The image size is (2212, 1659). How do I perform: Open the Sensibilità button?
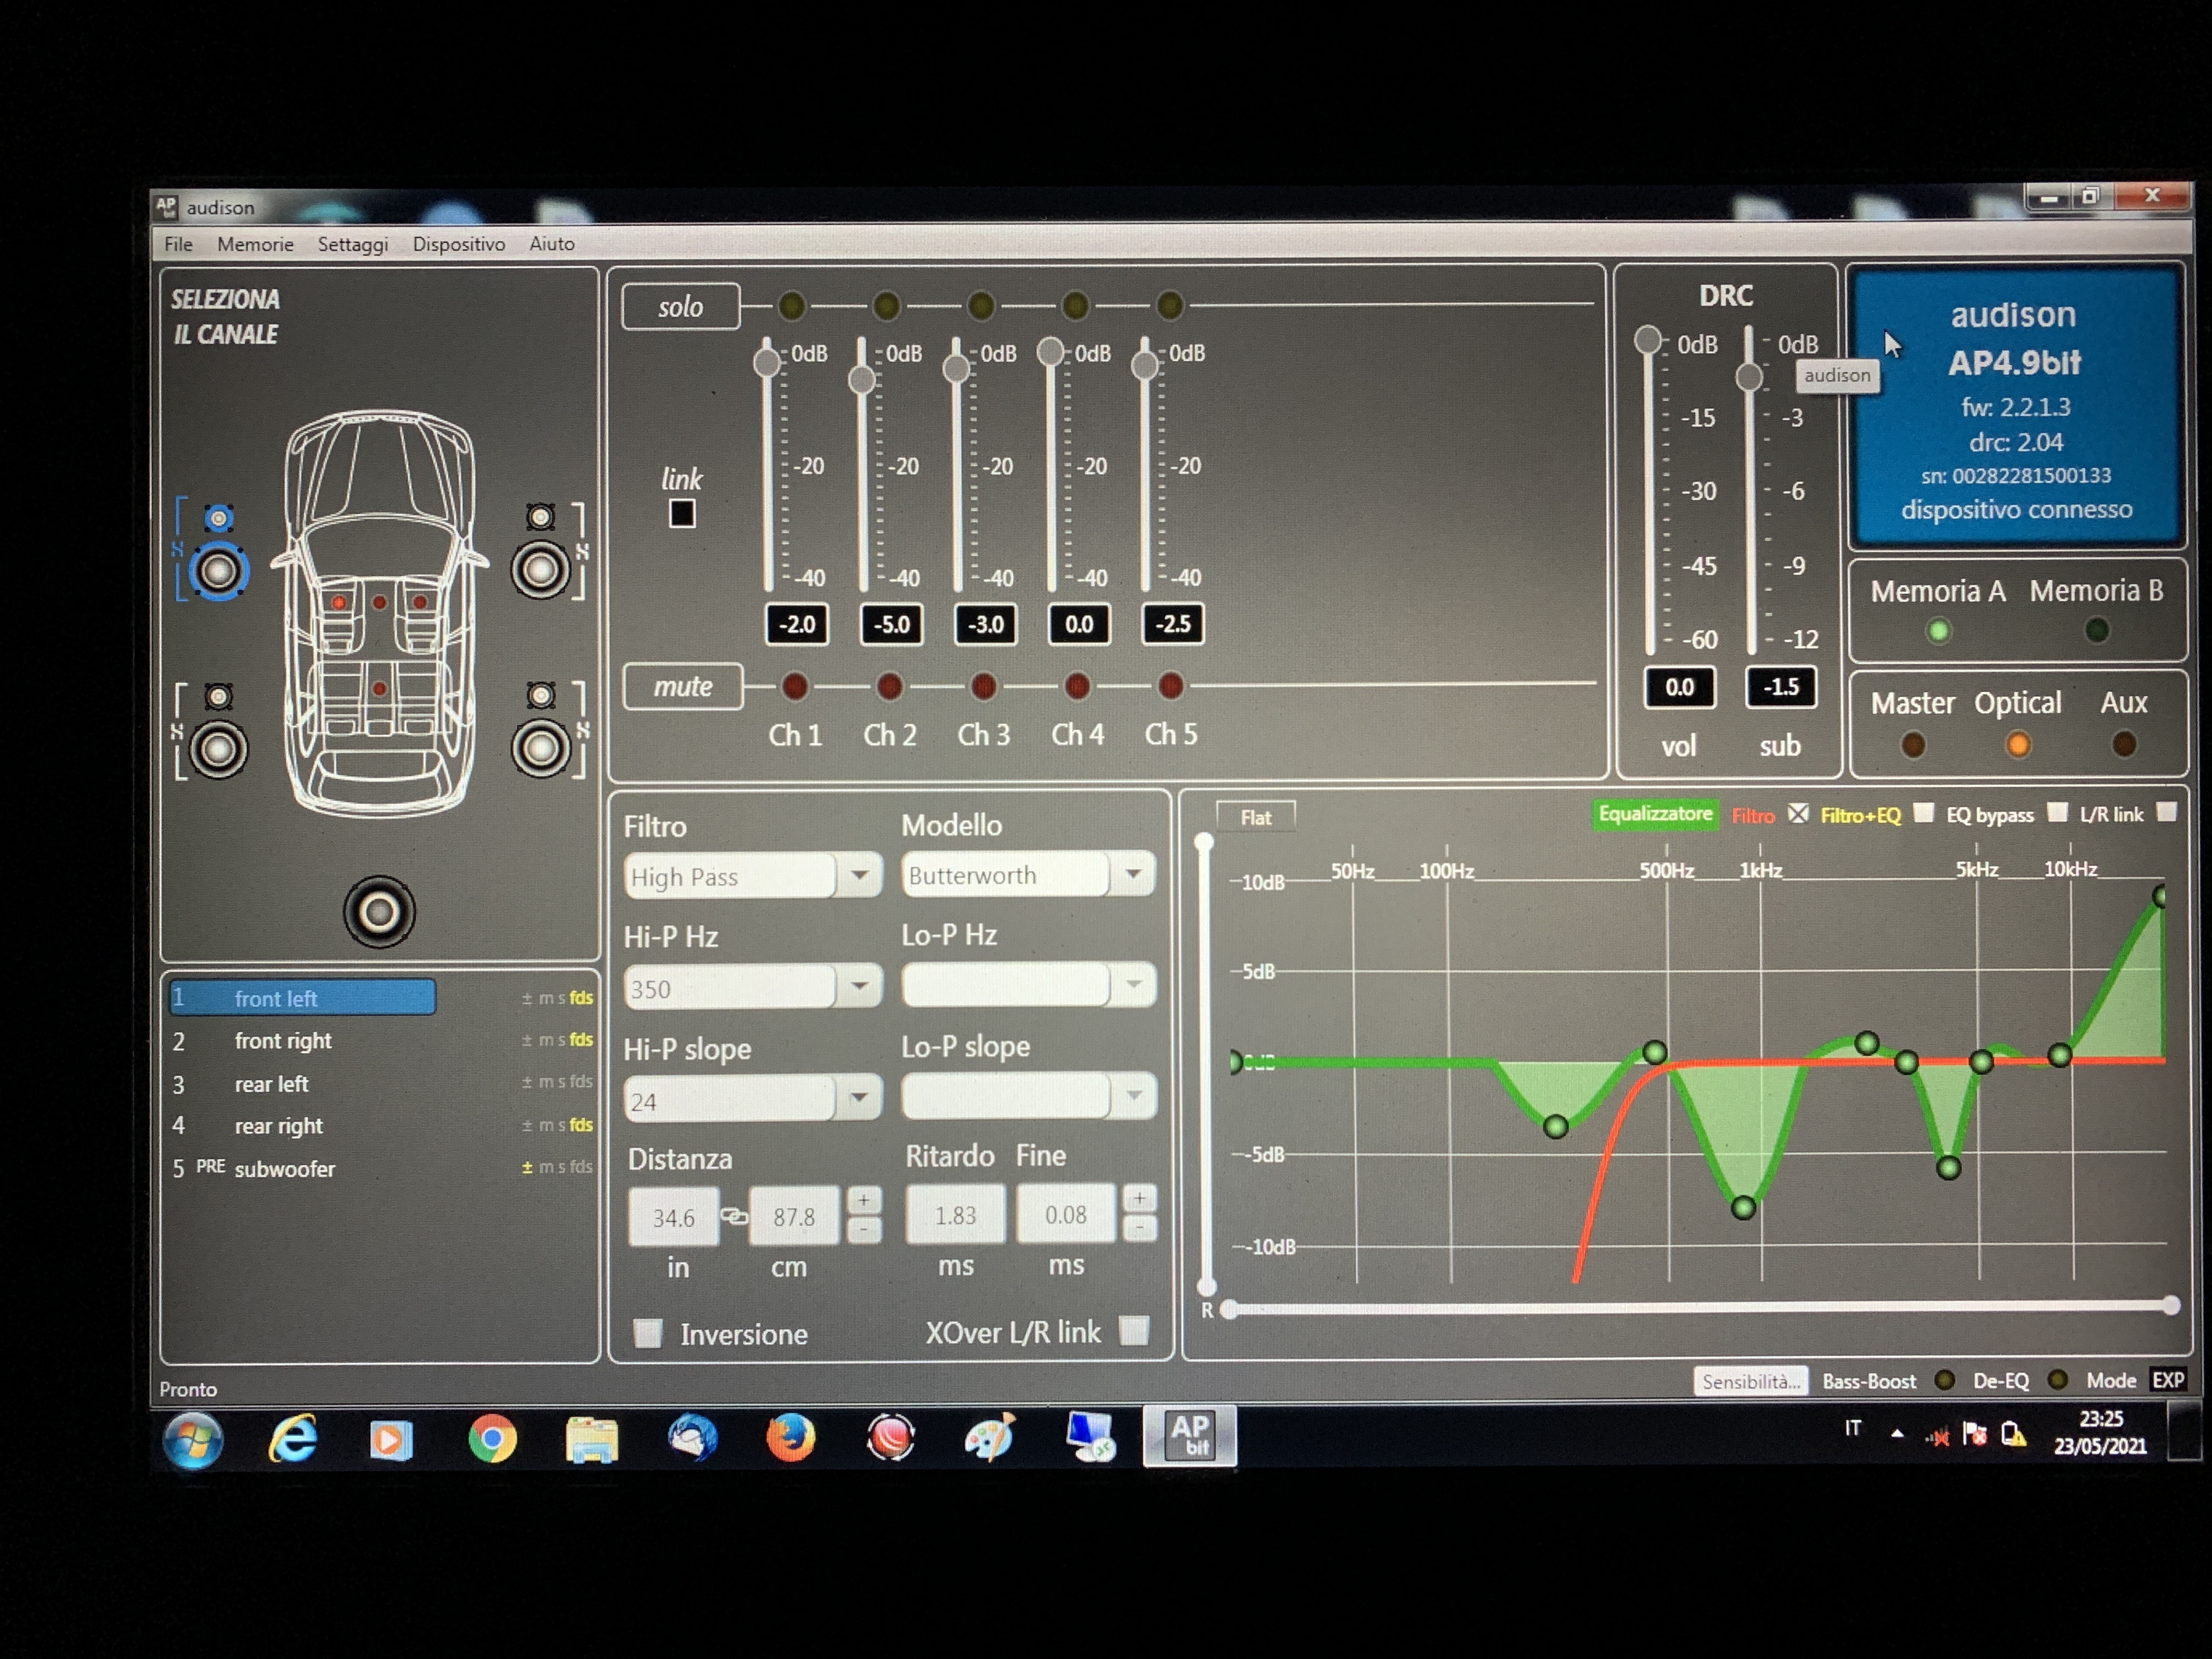(1750, 1381)
